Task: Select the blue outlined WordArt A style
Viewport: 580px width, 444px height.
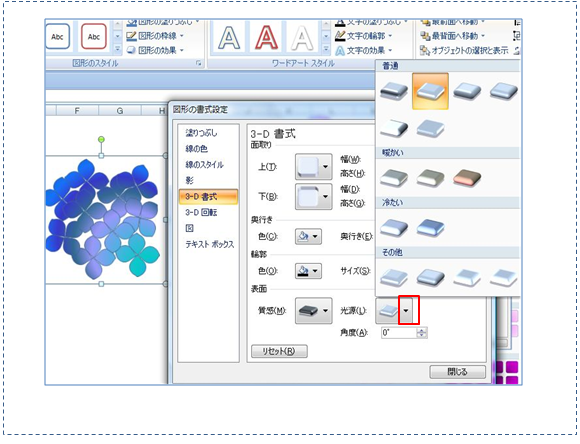Action: coord(229,37)
